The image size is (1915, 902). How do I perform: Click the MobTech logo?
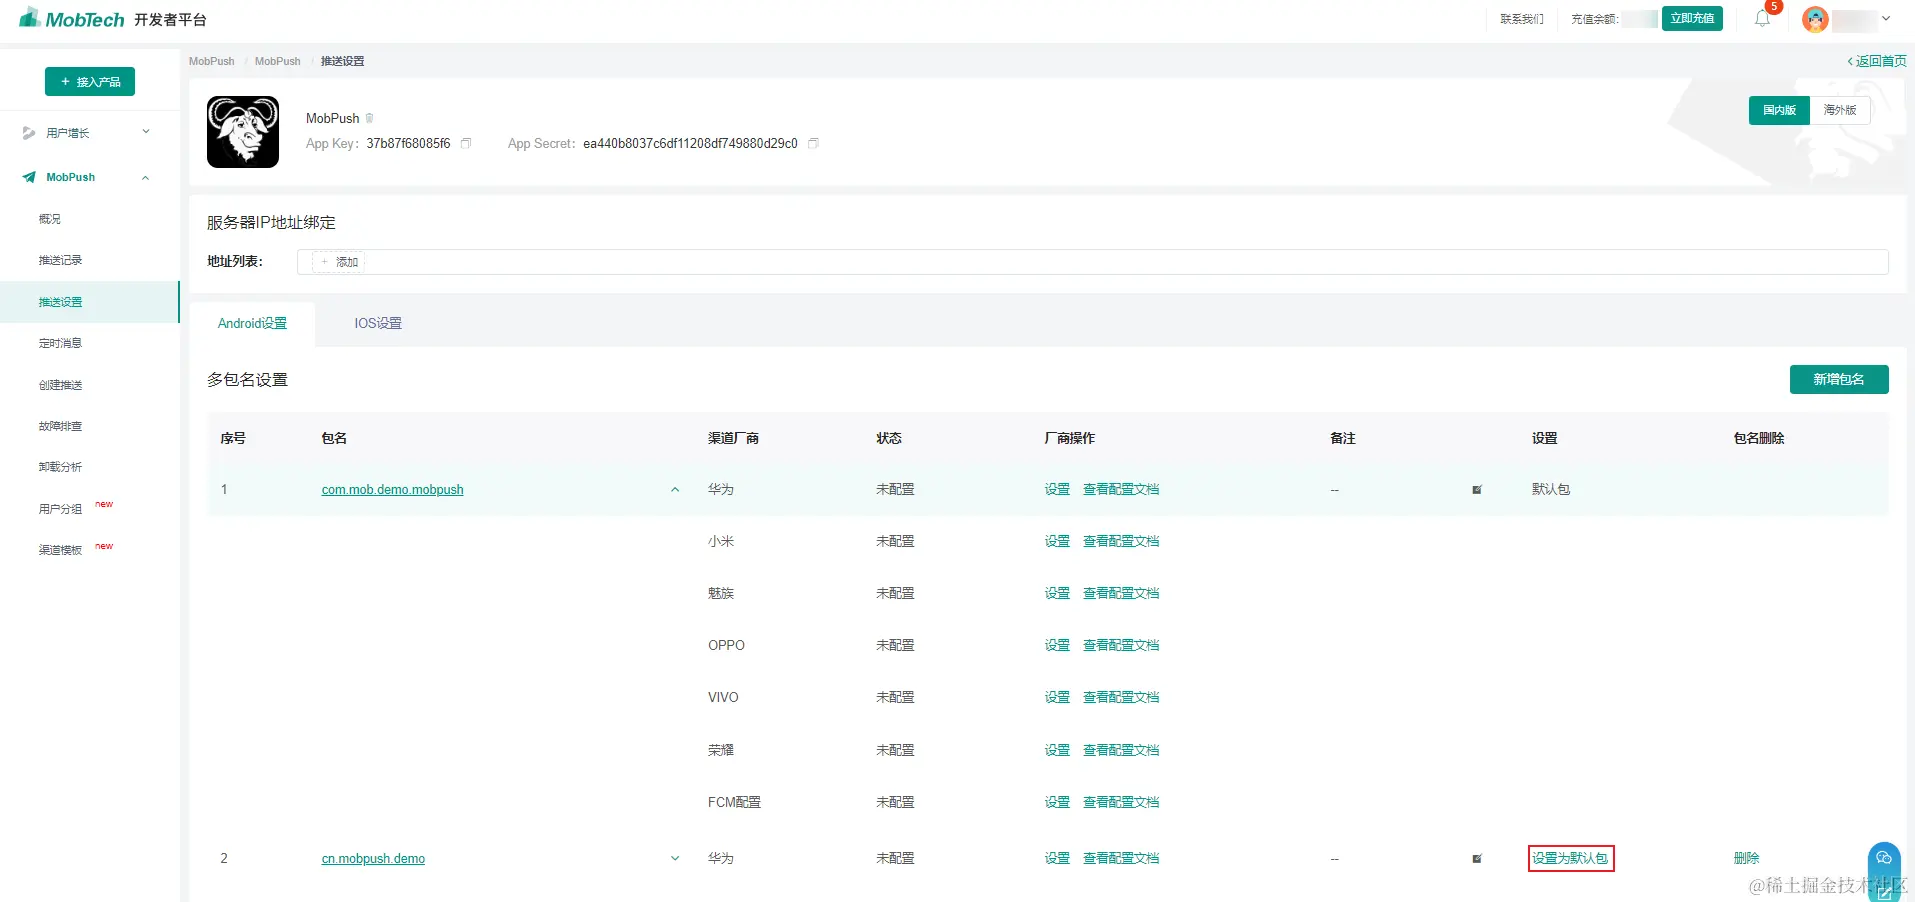(x=71, y=19)
